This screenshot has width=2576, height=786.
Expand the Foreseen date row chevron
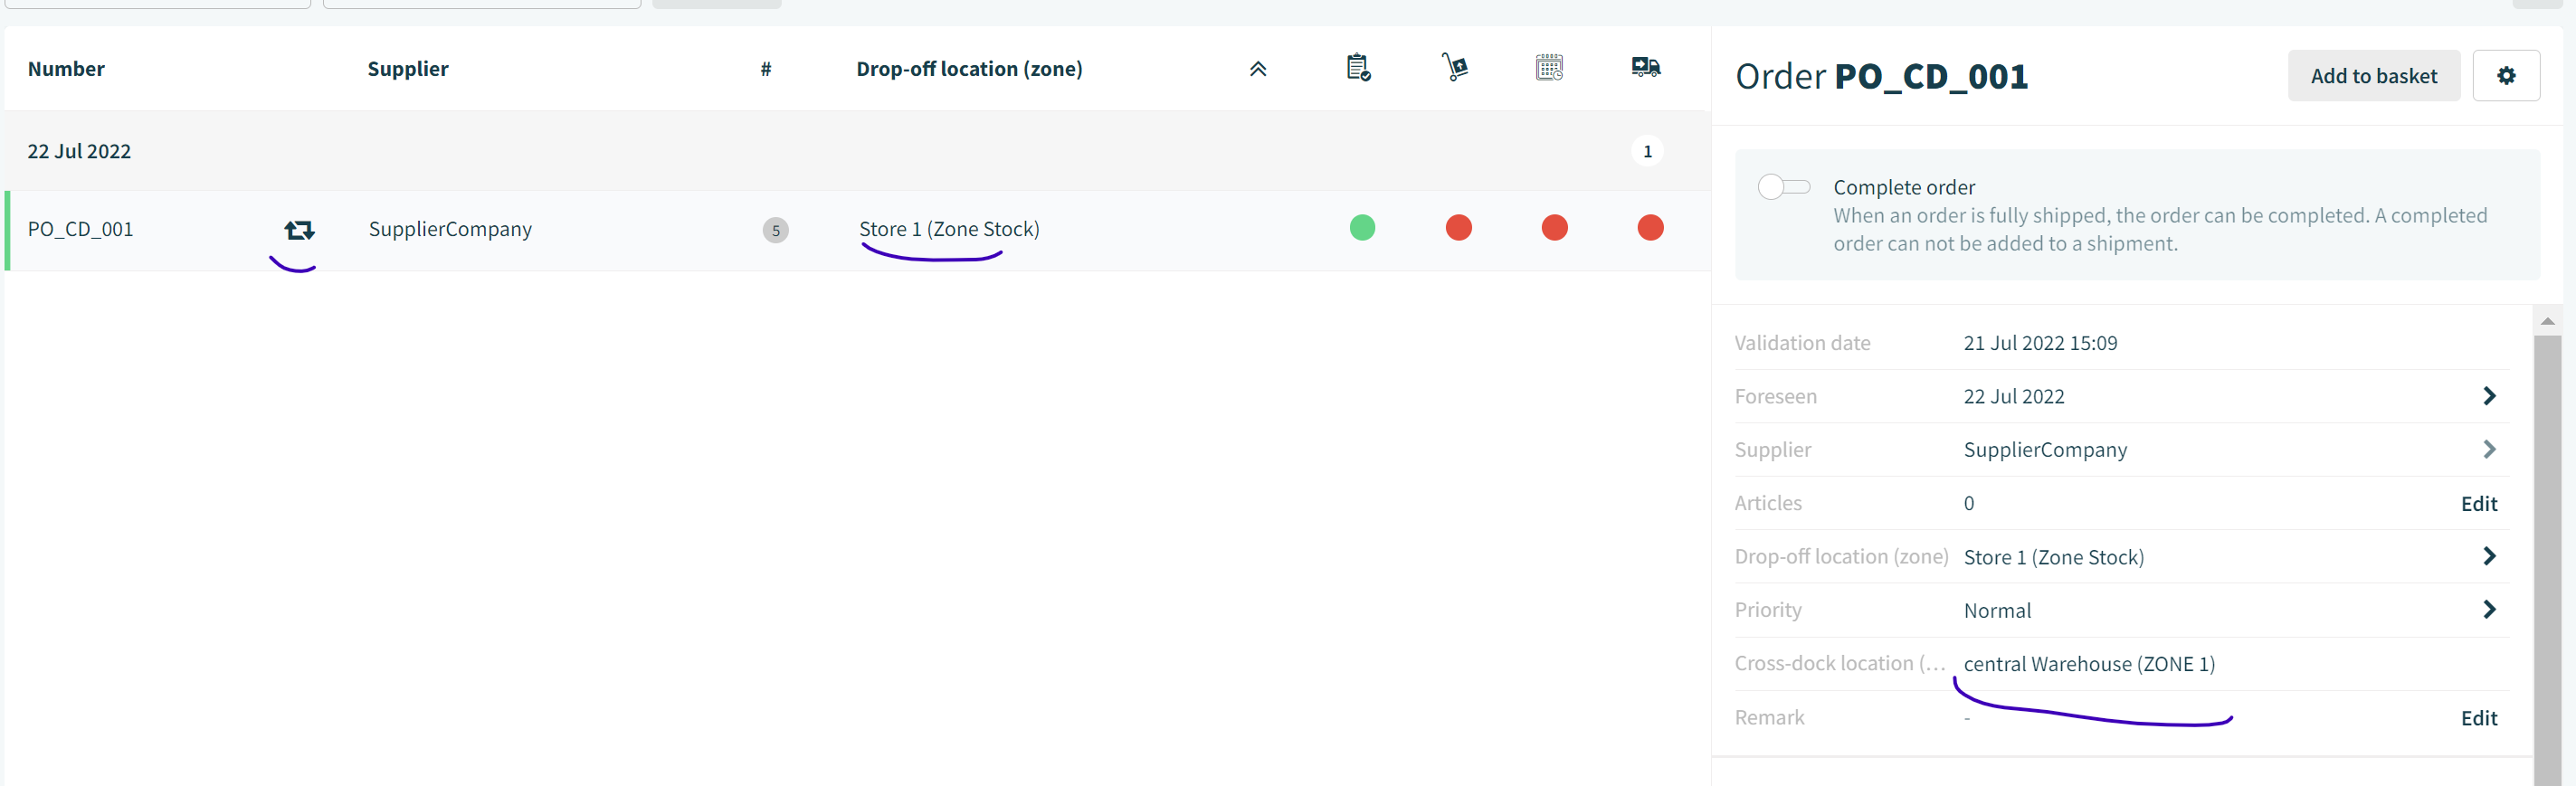click(x=2488, y=396)
